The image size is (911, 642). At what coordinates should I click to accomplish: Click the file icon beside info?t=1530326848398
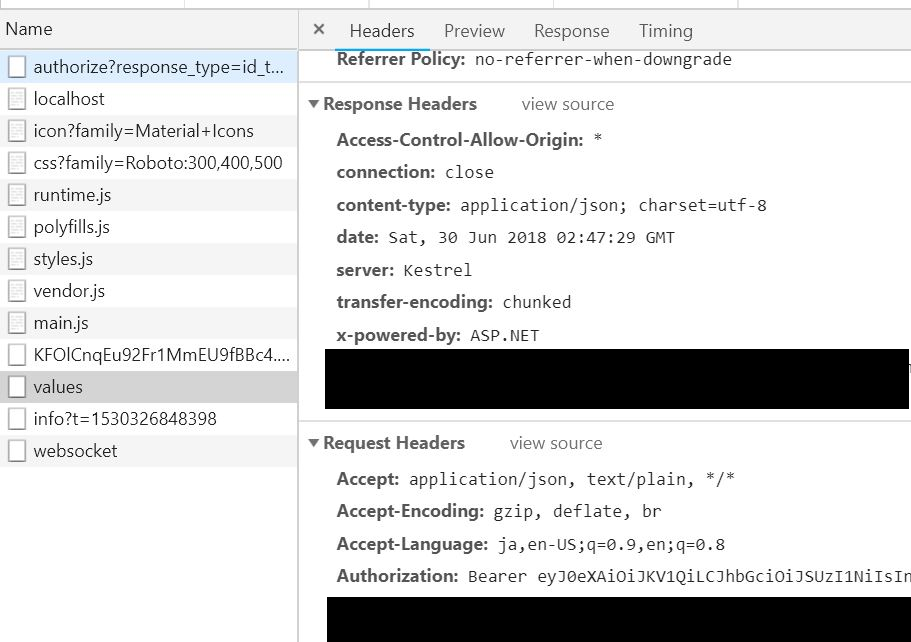coord(17,418)
